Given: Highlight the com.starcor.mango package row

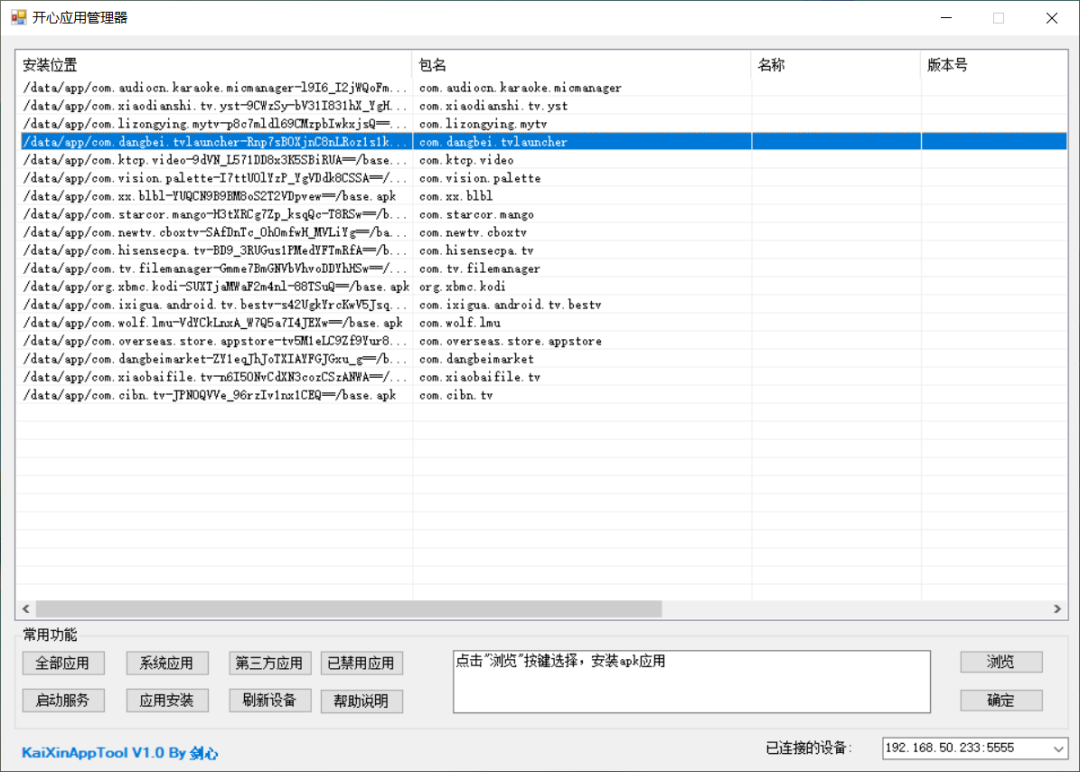Looking at the screenshot, I should tap(541, 214).
